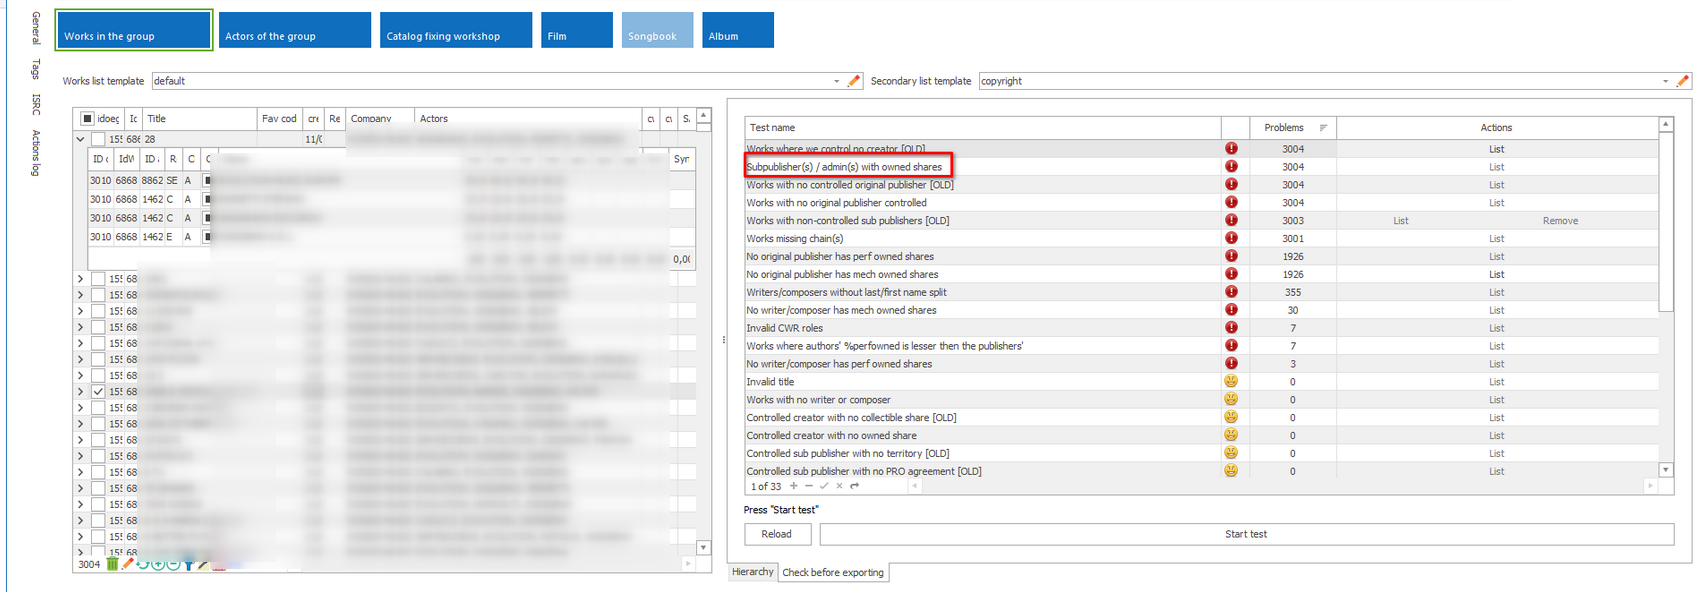
Task: Uncheck the checked work row checkbox
Action: tap(98, 392)
